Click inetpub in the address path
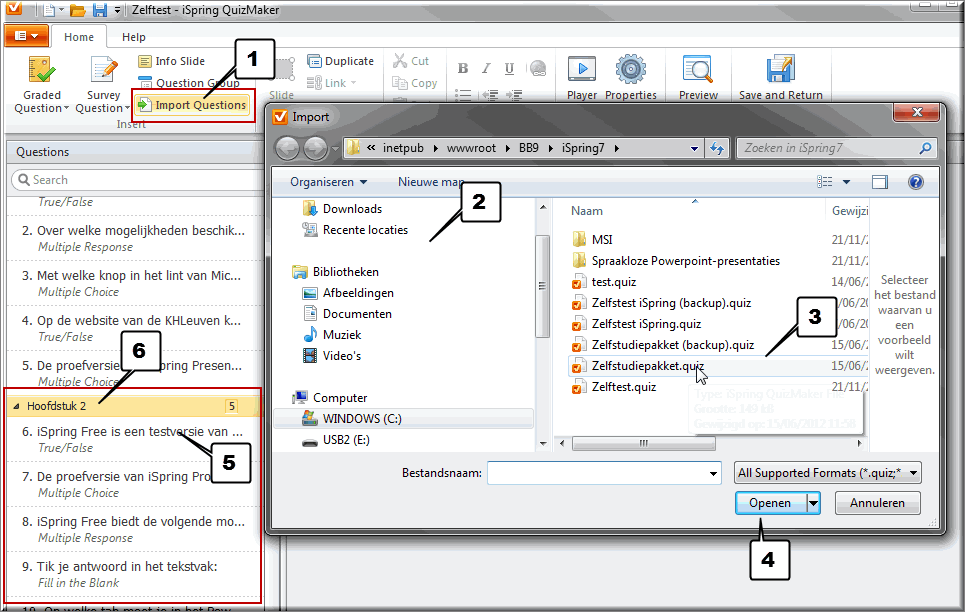Viewport: 965px width, 612px height. [403, 148]
